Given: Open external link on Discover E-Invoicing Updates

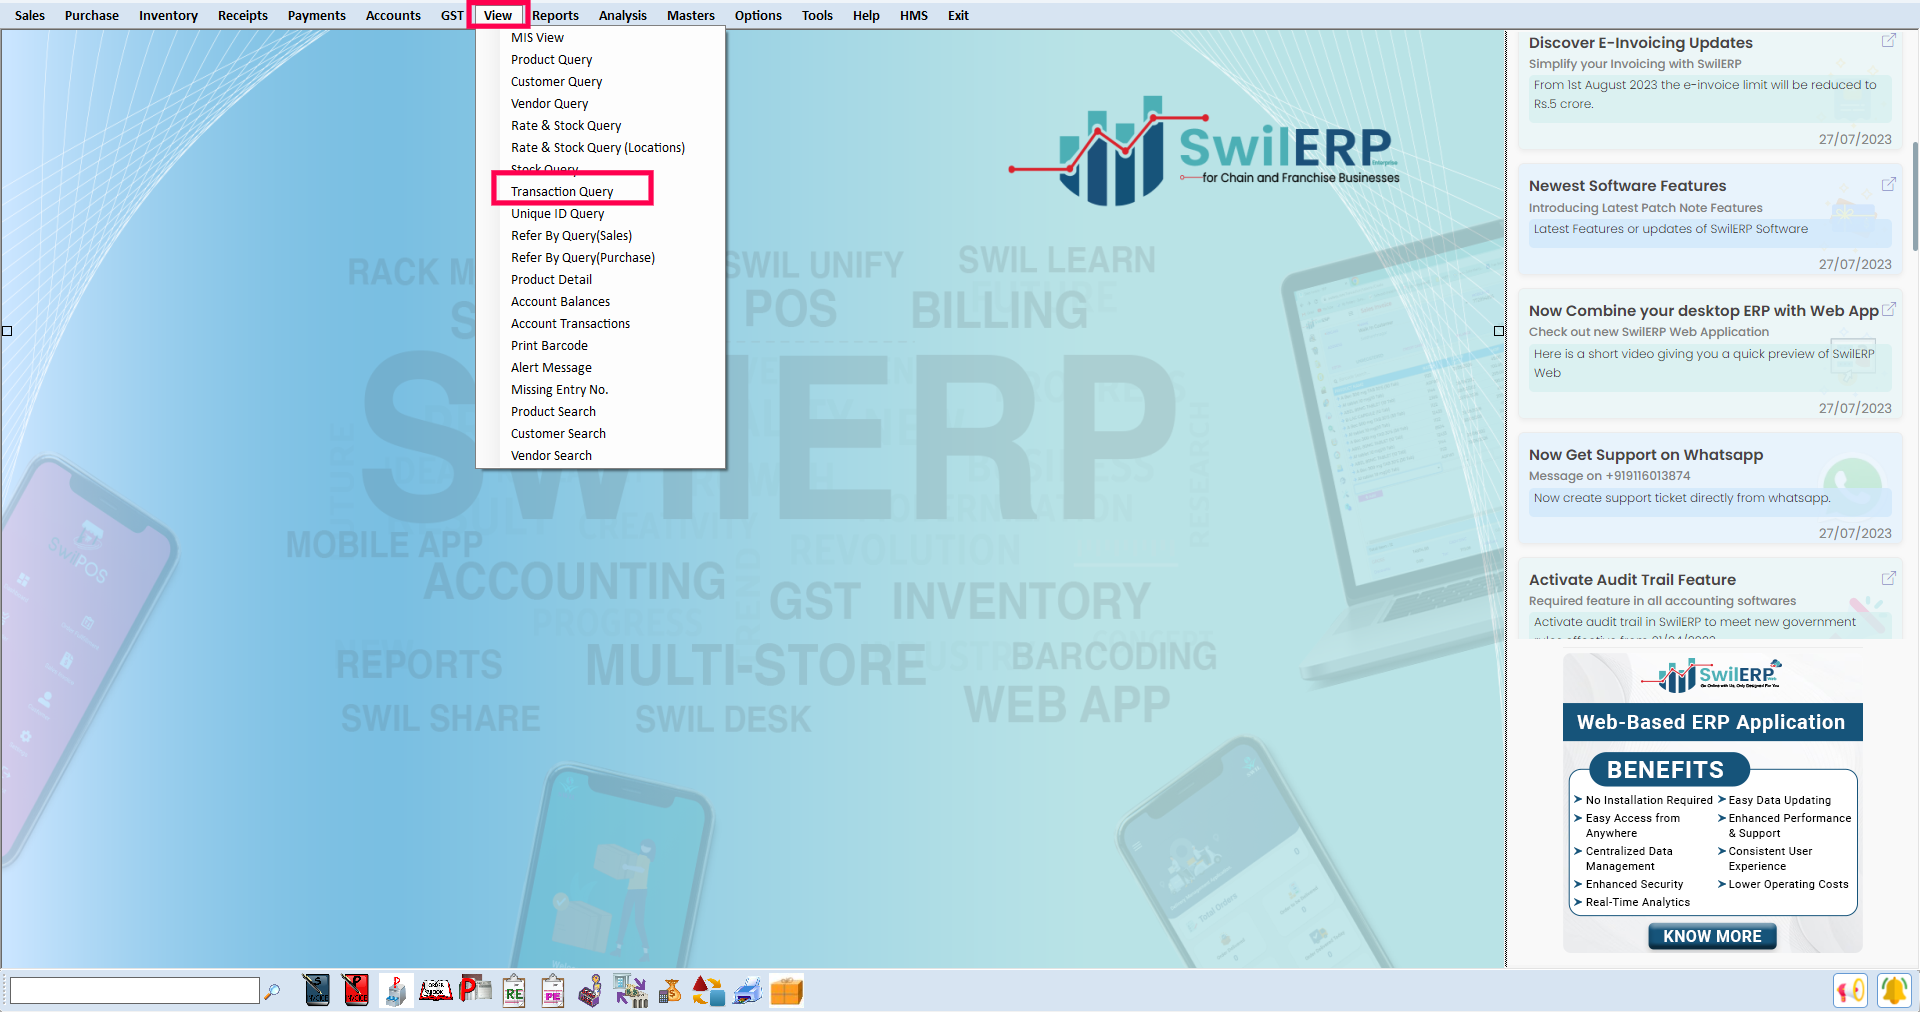Looking at the screenshot, I should [x=1889, y=40].
